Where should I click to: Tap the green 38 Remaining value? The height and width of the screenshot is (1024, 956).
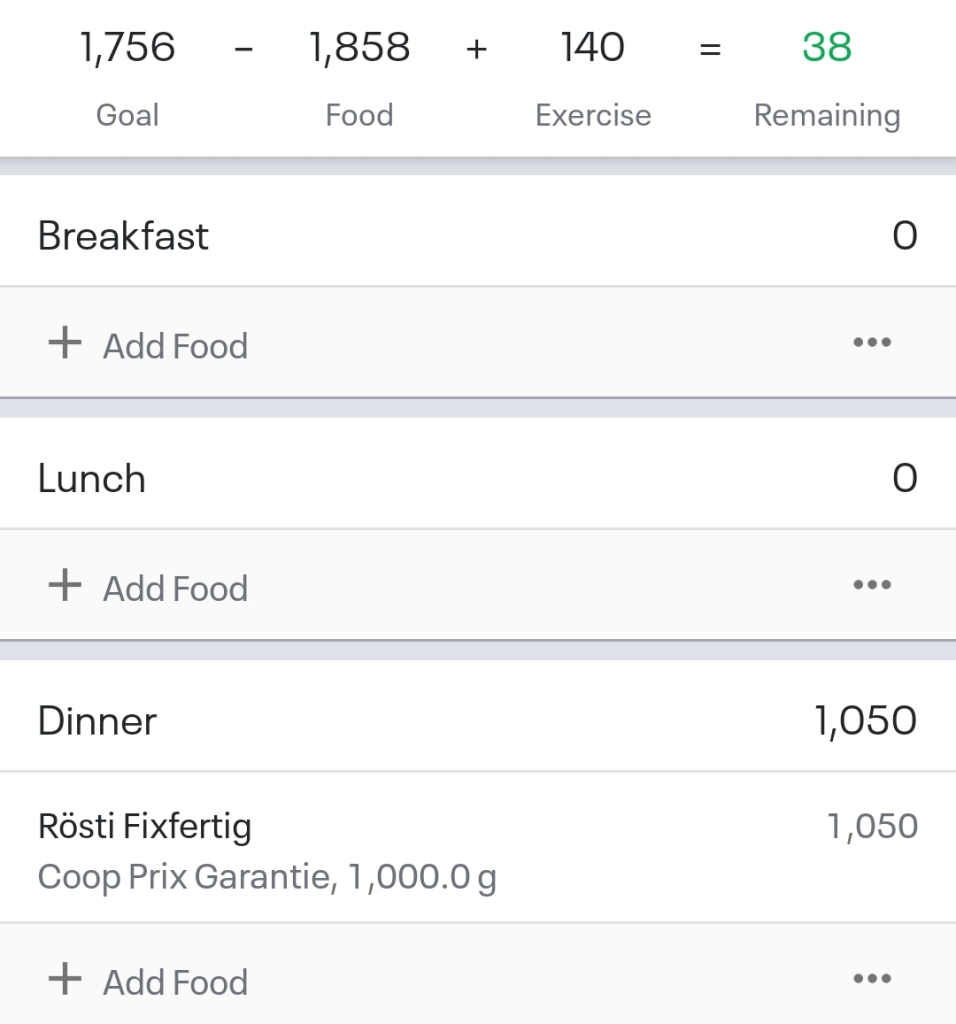(x=826, y=48)
